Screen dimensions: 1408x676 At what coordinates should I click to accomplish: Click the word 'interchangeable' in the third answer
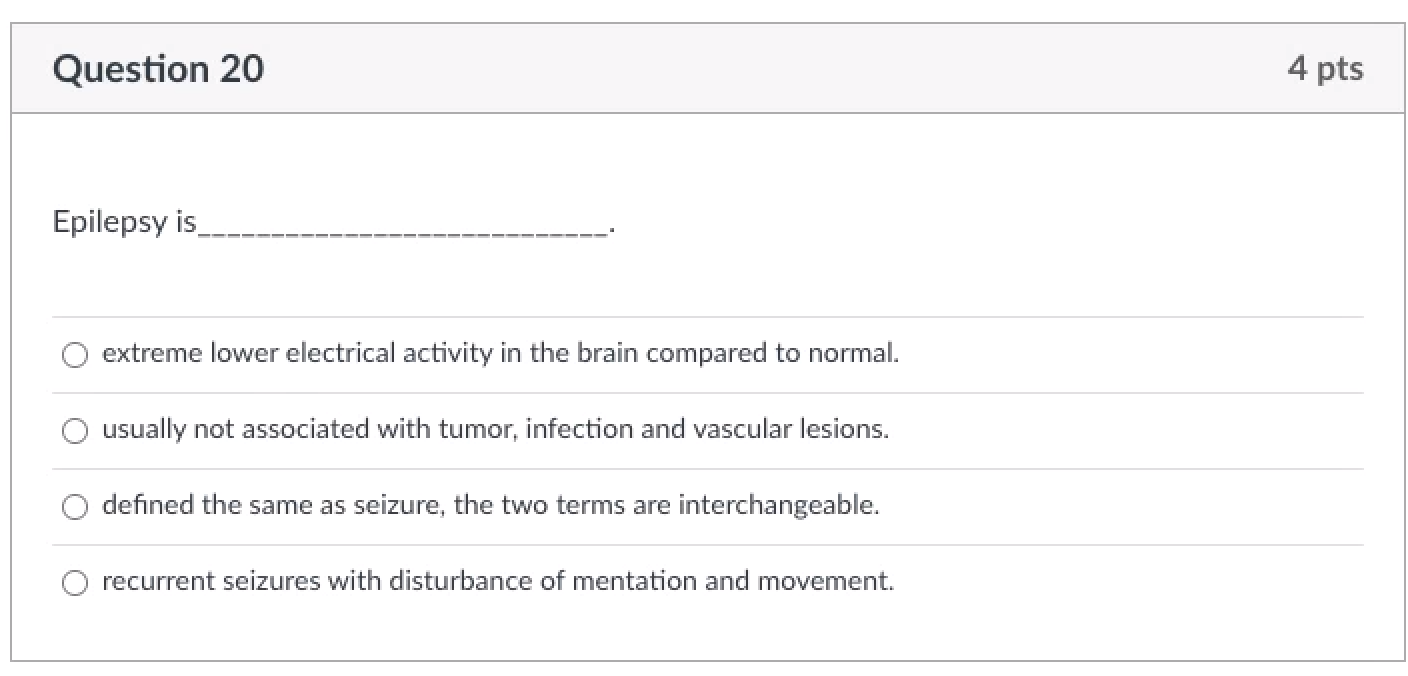point(778,506)
